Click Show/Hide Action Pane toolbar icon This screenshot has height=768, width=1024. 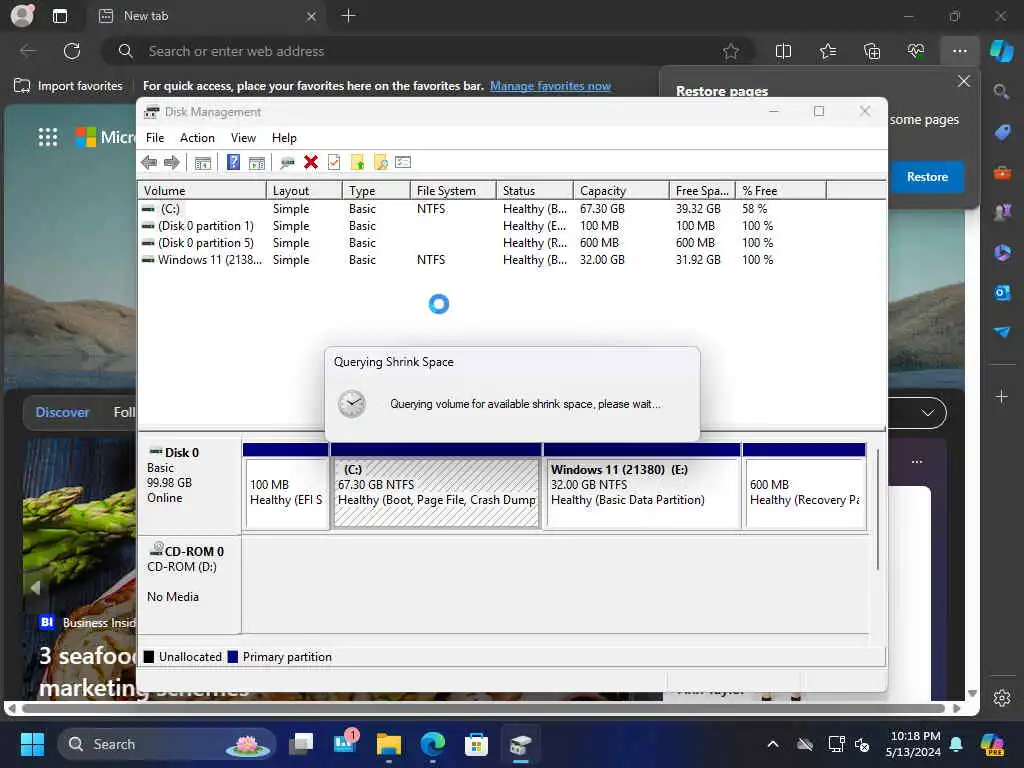[257, 163]
